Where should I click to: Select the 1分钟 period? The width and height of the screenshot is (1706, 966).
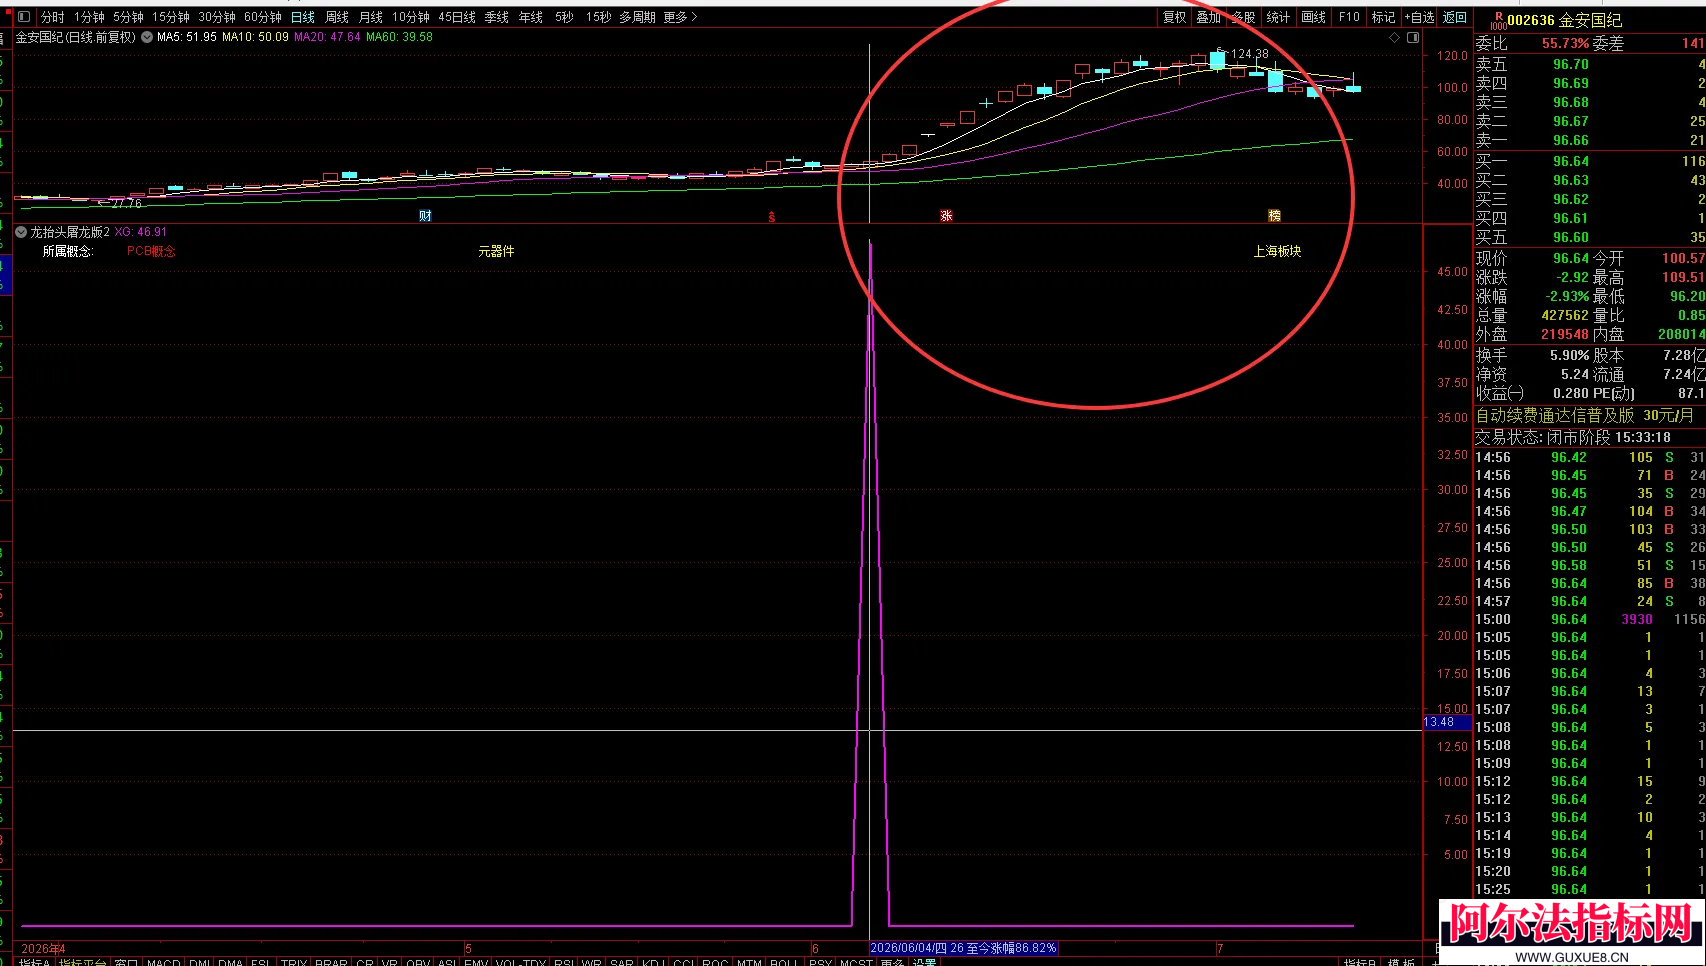point(89,17)
